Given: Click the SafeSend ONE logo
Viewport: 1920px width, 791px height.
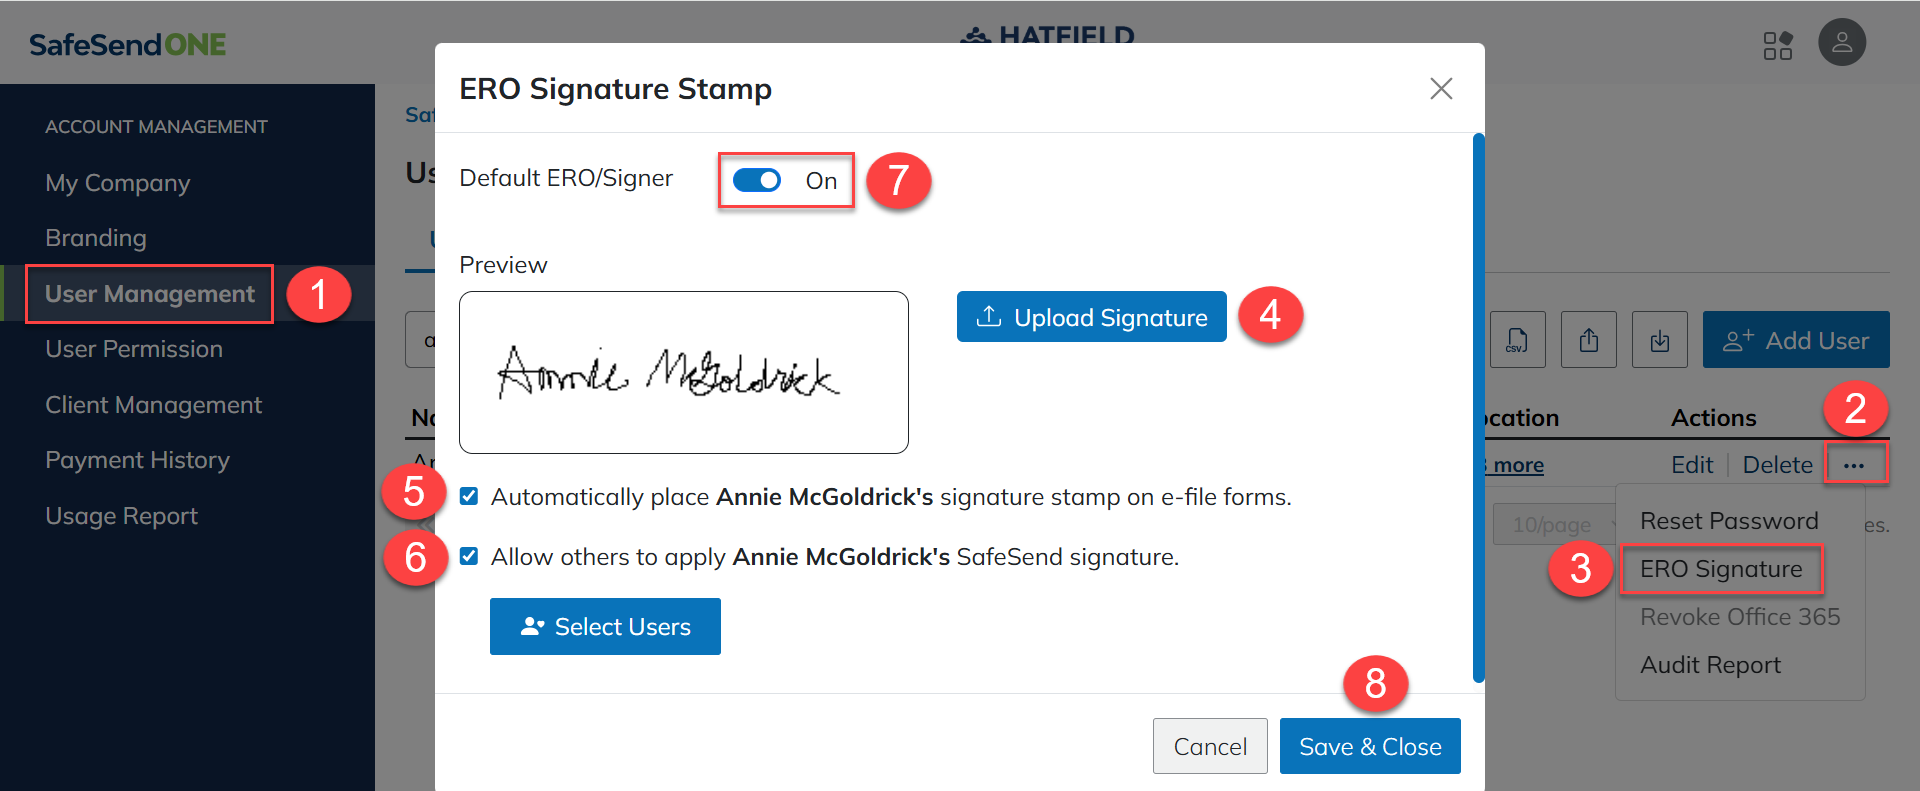Looking at the screenshot, I should 127,45.
